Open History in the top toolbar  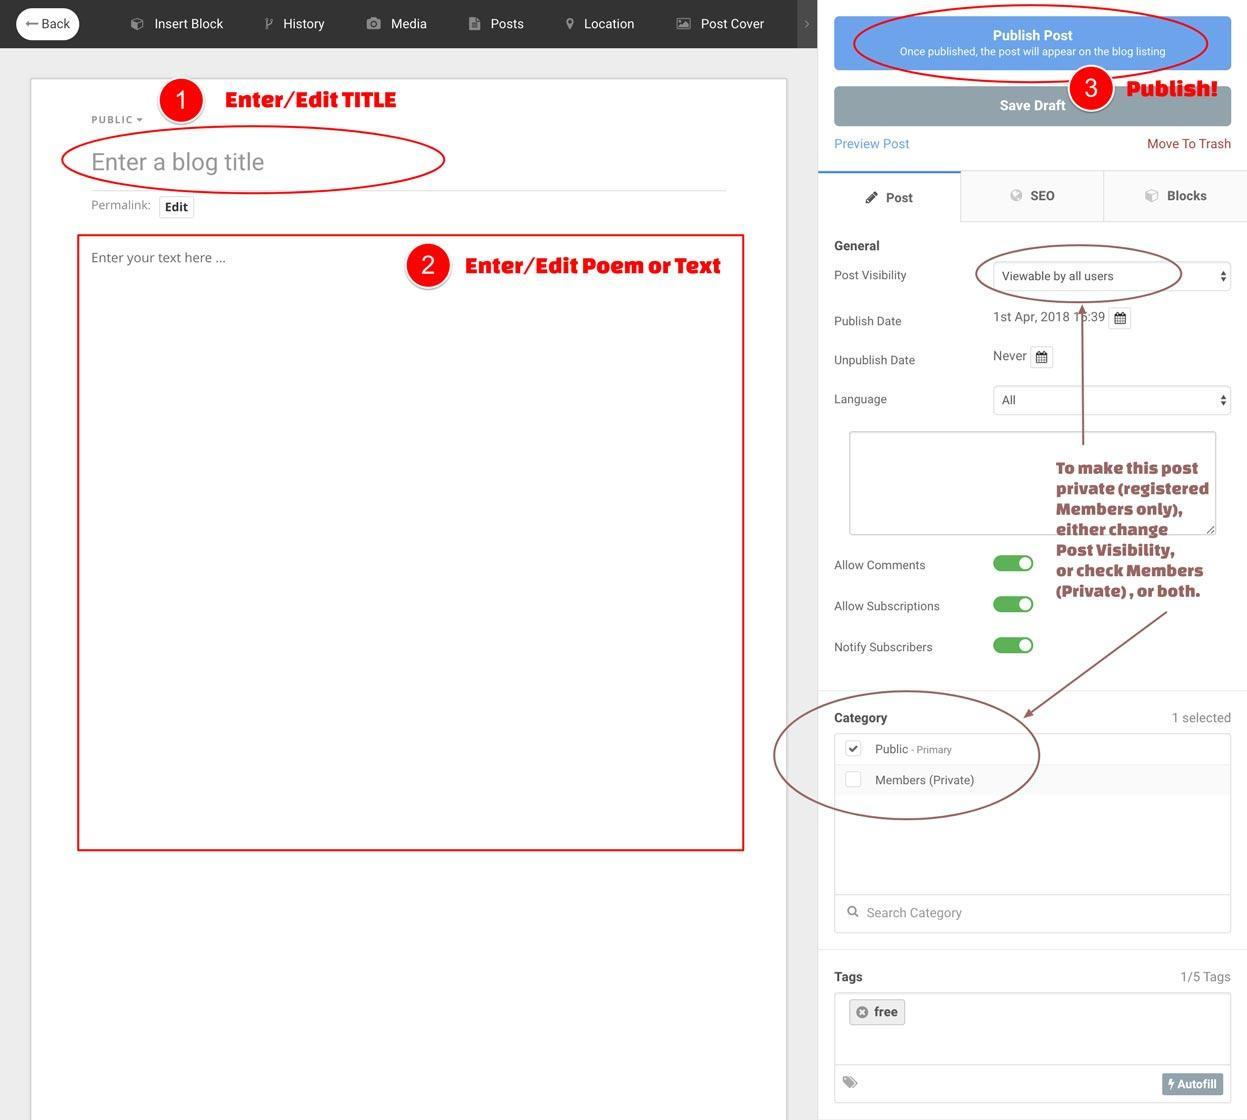(294, 24)
